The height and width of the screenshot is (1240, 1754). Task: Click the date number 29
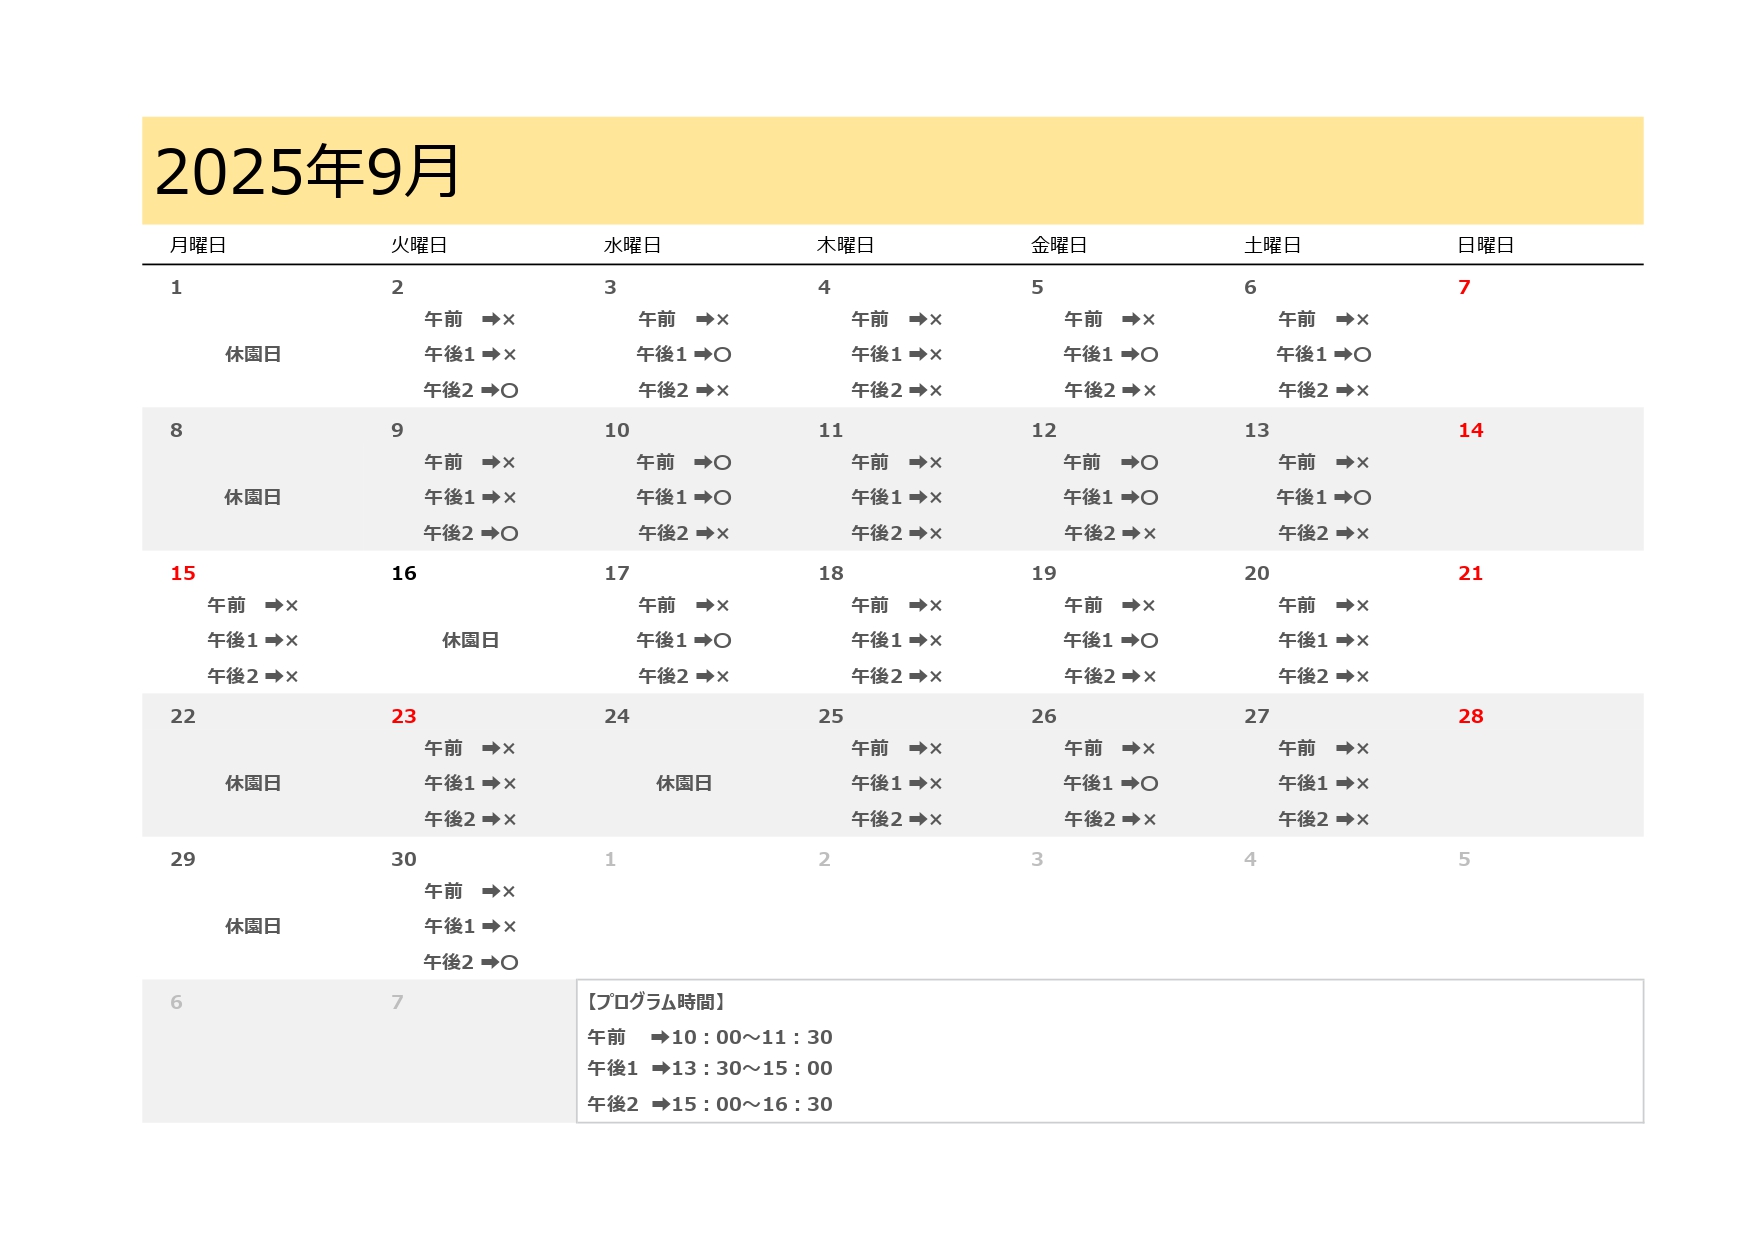(x=183, y=859)
